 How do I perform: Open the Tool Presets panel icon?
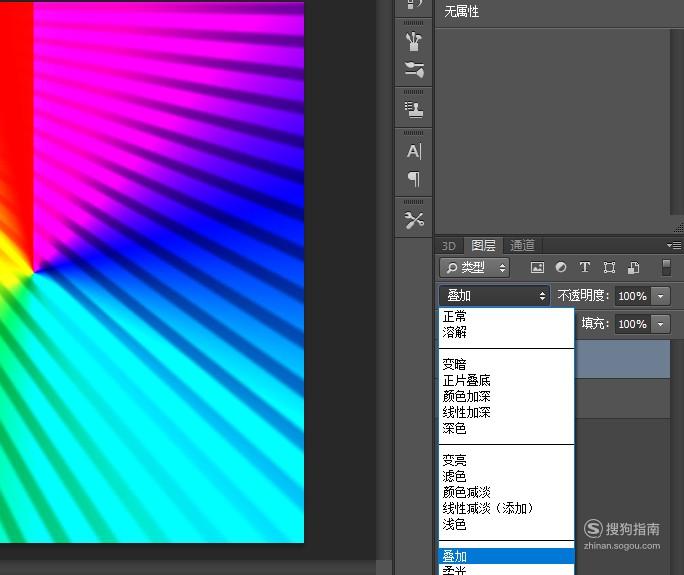tap(414, 220)
